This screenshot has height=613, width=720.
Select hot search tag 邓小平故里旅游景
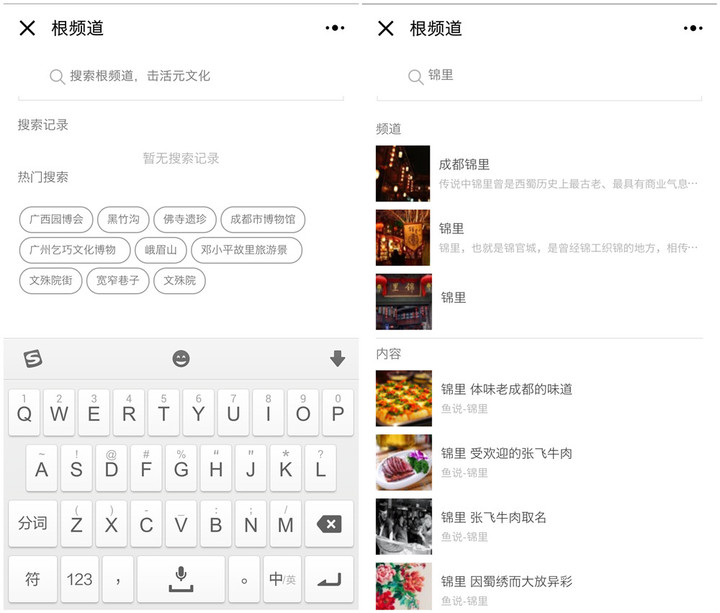tap(247, 250)
